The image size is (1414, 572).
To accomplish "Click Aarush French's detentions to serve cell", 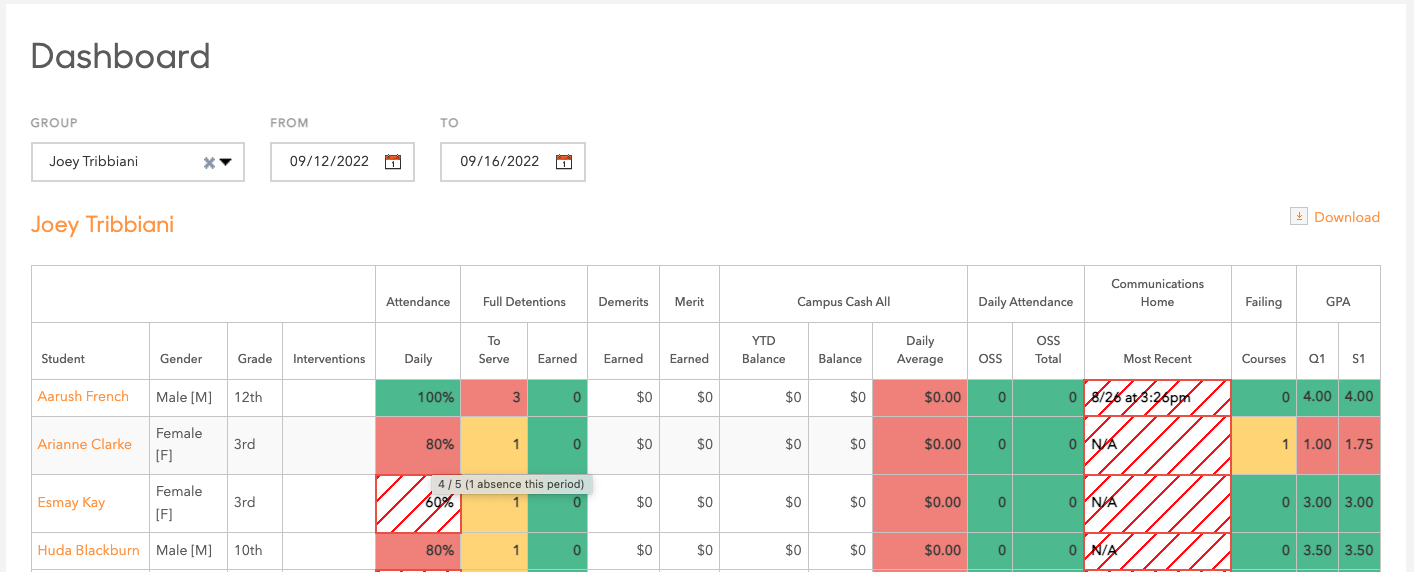I will [x=494, y=397].
